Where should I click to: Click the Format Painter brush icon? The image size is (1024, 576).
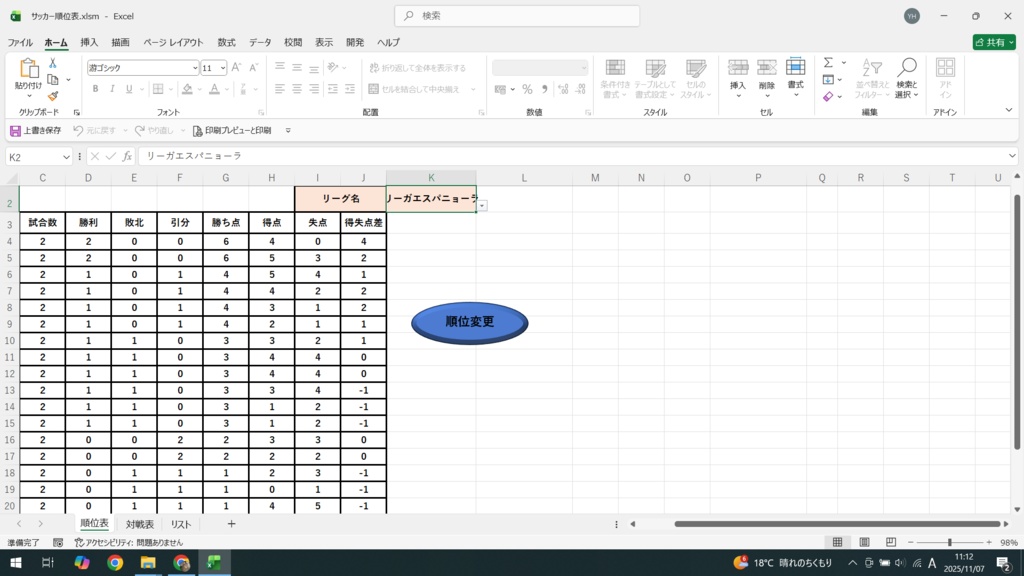[x=53, y=96]
